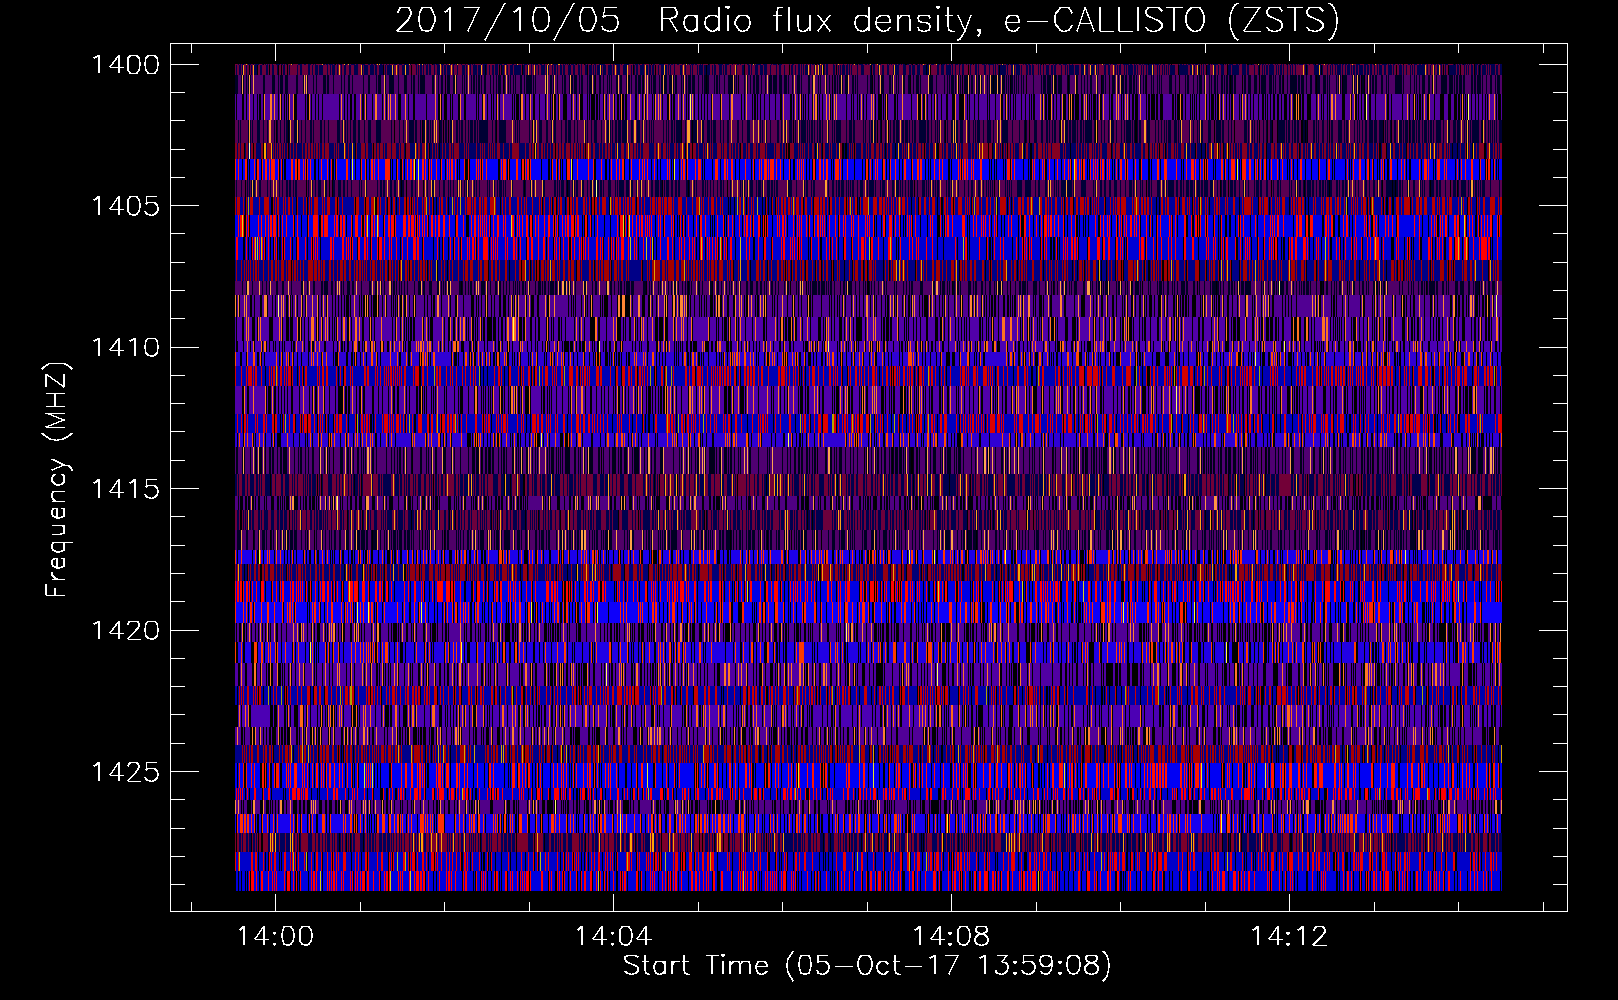Click the 14:12 time tick label
This screenshot has height=1000, width=1618.
[1289, 936]
